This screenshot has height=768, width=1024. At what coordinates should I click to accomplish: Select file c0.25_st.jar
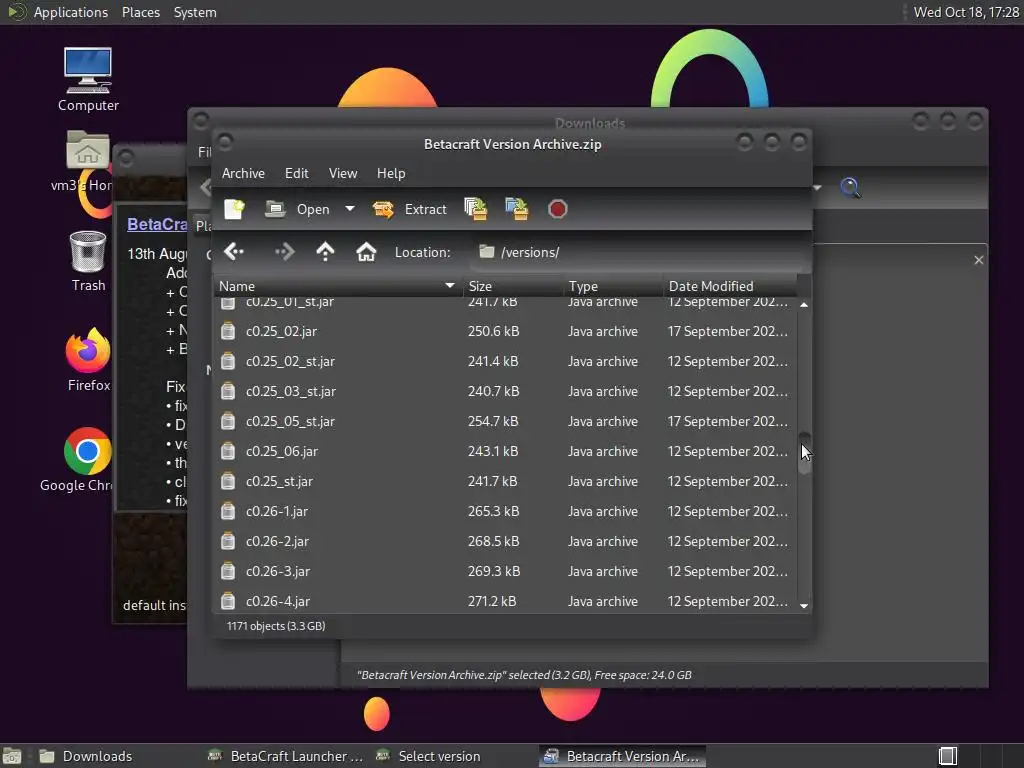coord(505,481)
